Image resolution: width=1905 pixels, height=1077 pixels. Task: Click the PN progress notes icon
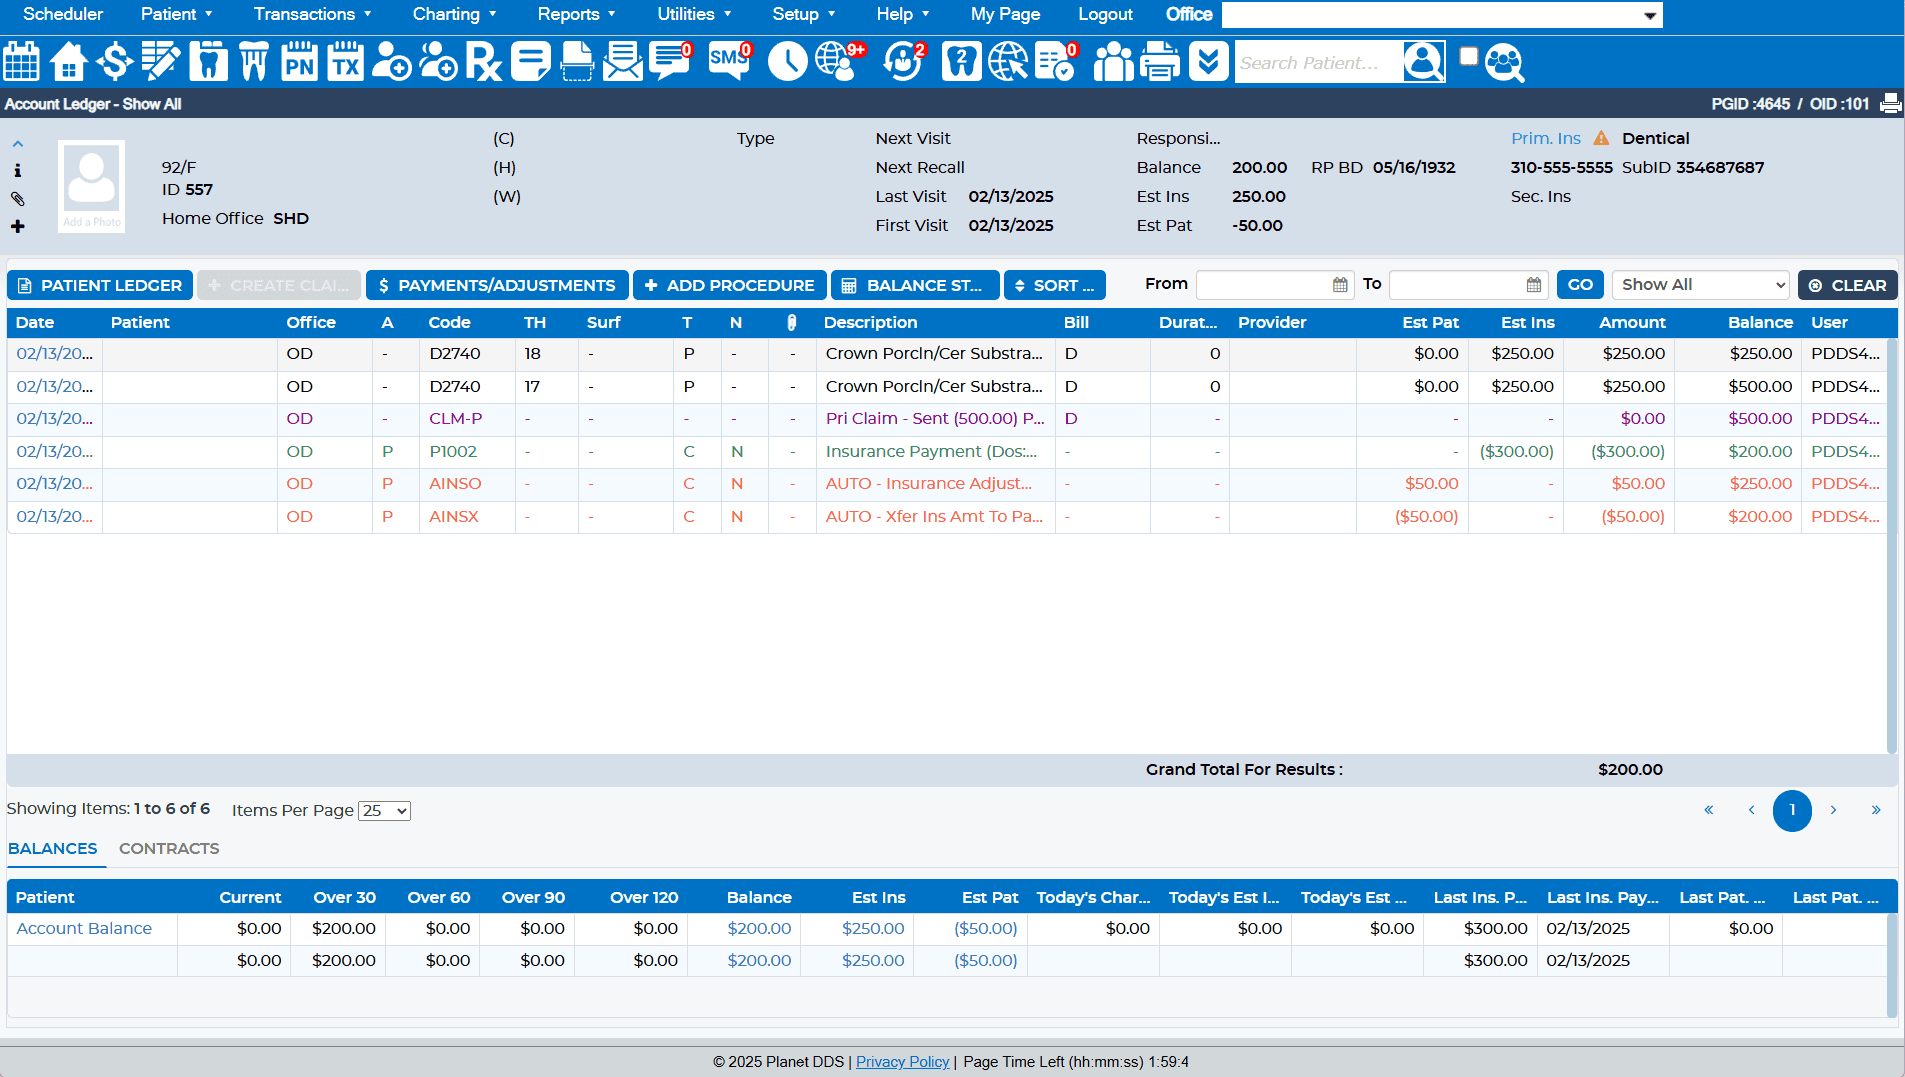tap(299, 62)
